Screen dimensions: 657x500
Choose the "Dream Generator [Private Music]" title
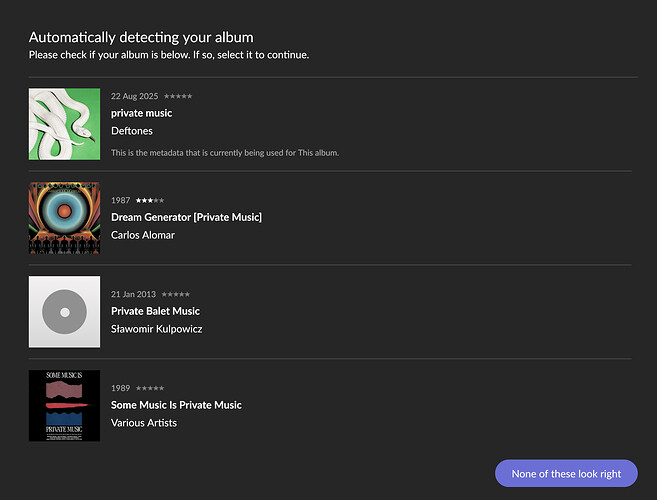tap(186, 217)
